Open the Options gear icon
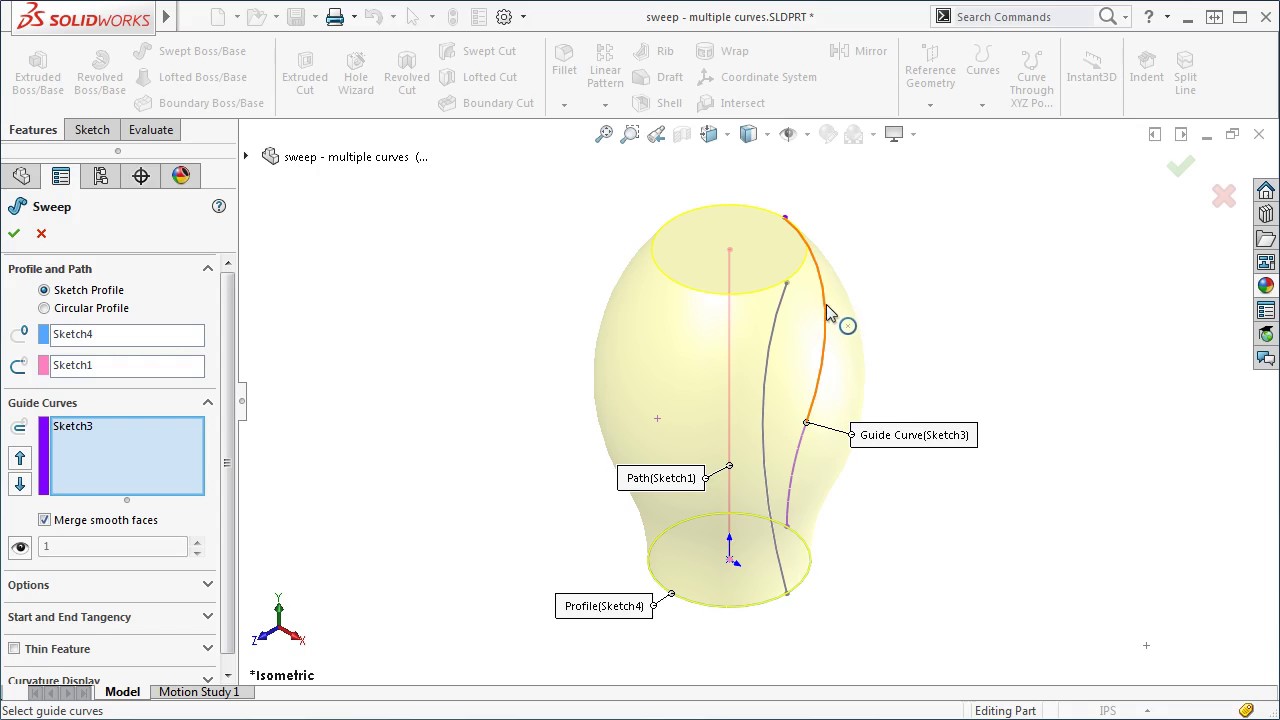Viewport: 1280px width, 720px height. point(504,16)
